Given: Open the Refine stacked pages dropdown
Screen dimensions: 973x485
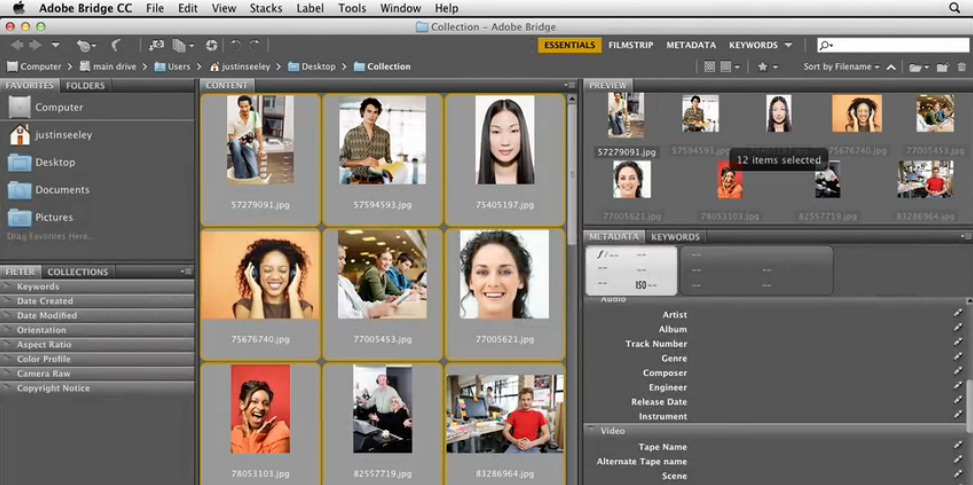Looking at the screenshot, I should coord(184,45).
